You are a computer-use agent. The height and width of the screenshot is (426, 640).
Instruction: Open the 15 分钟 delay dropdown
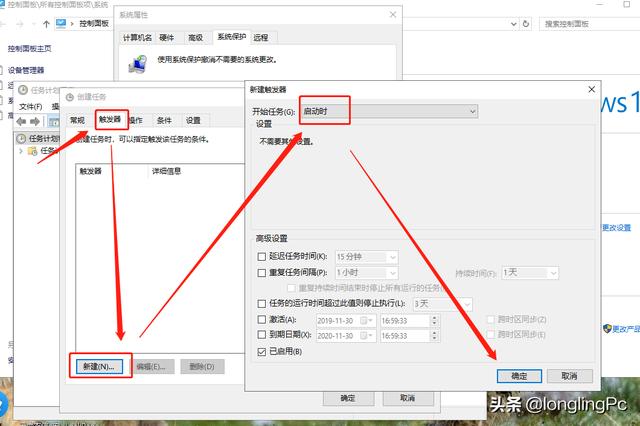[x=366, y=257]
